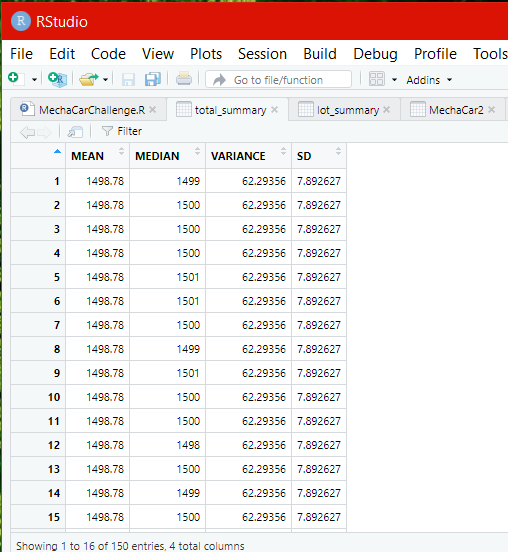
Task: Close the MechaCar2 tab
Action: pos(491,110)
